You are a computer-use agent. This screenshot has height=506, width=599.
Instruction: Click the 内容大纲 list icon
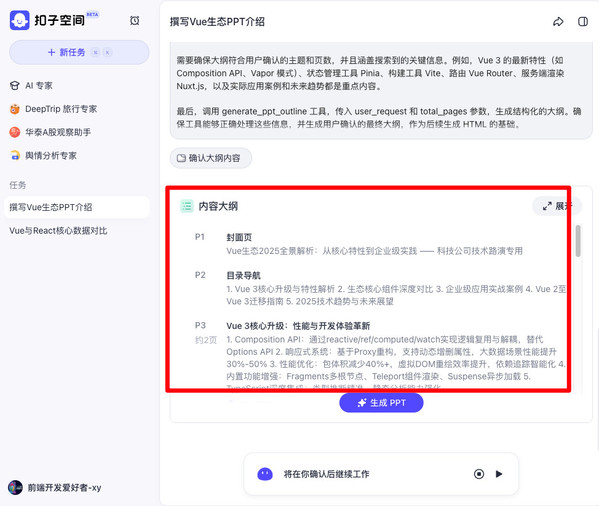pyautogui.click(x=187, y=206)
